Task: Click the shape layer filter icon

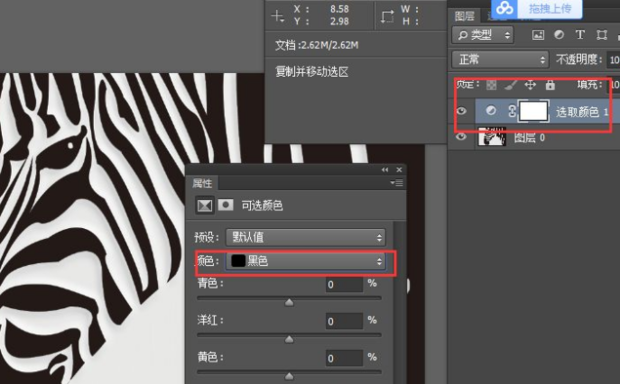Action: coord(601,35)
